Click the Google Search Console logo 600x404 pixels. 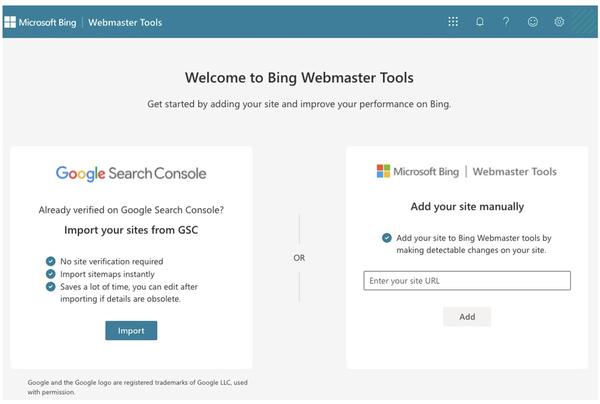[x=131, y=174]
